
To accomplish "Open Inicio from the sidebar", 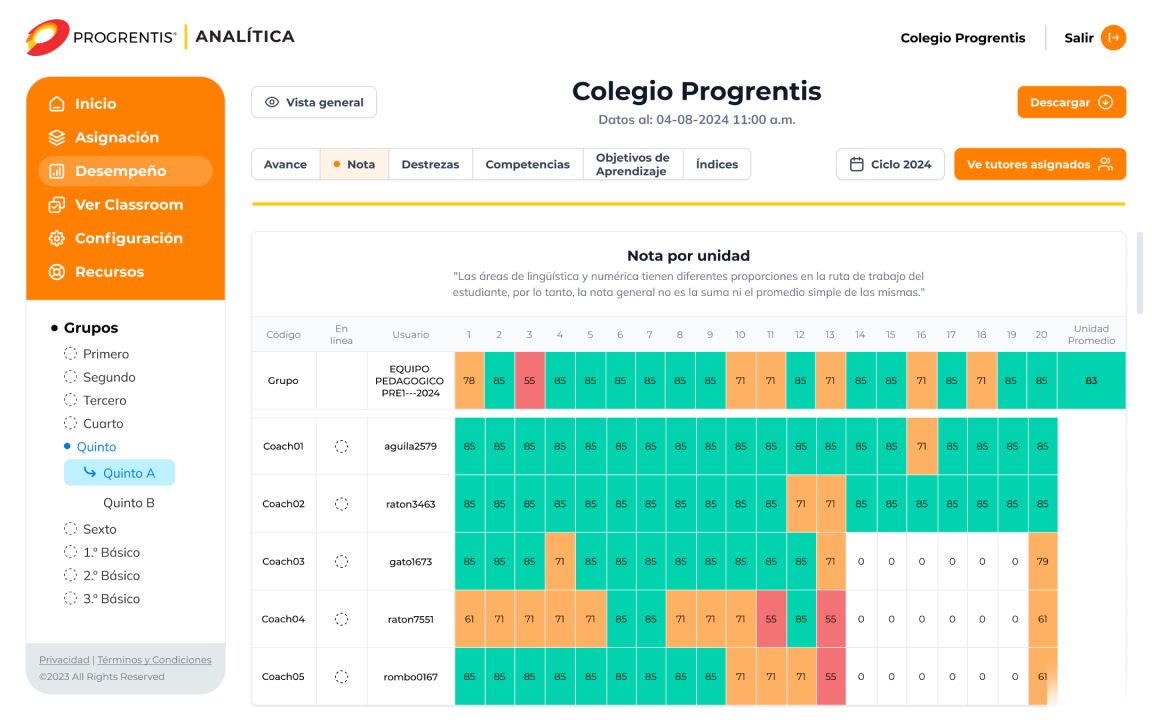I will coord(96,103).
